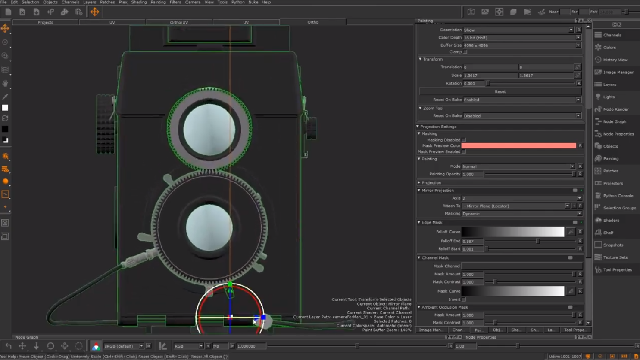Click the RGB channel display icon
The width and height of the screenshot is (640, 360).
(96, 347)
